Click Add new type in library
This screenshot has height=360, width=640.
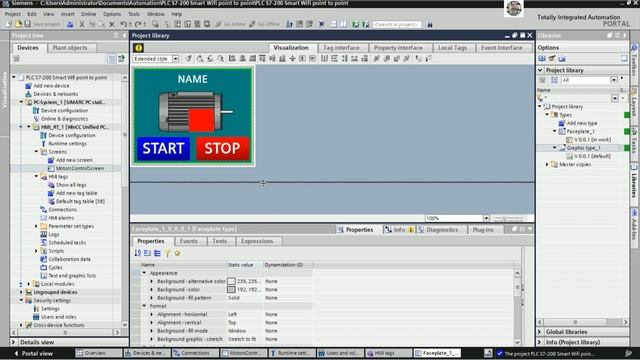(x=582, y=123)
